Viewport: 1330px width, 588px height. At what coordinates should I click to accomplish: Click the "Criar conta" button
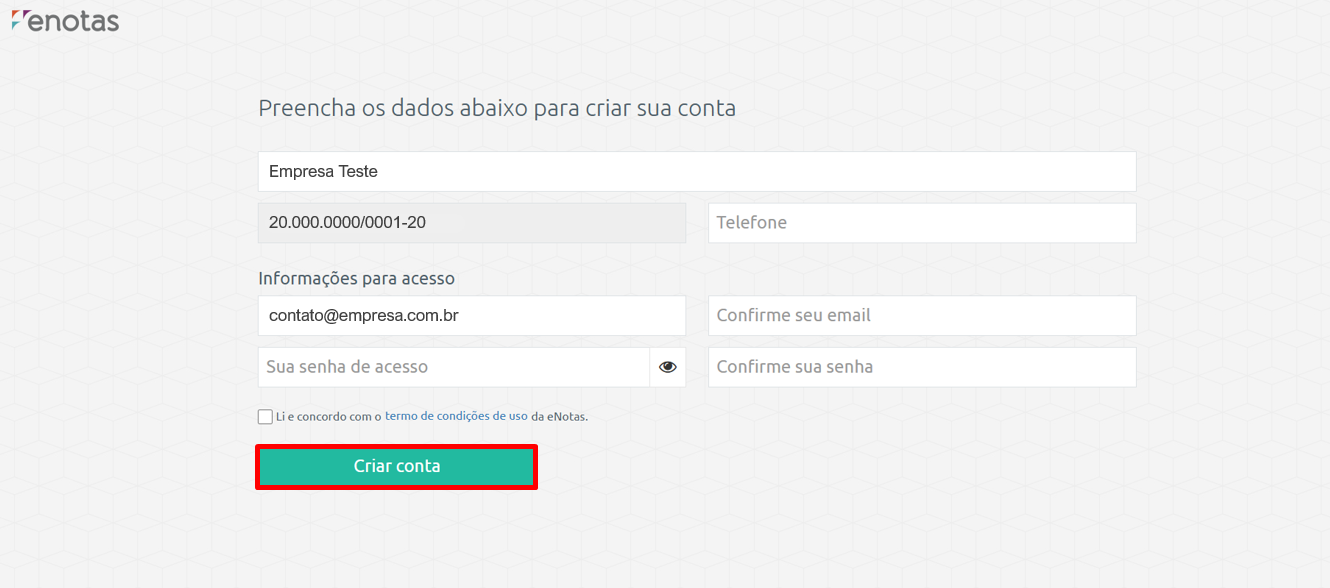click(x=397, y=467)
